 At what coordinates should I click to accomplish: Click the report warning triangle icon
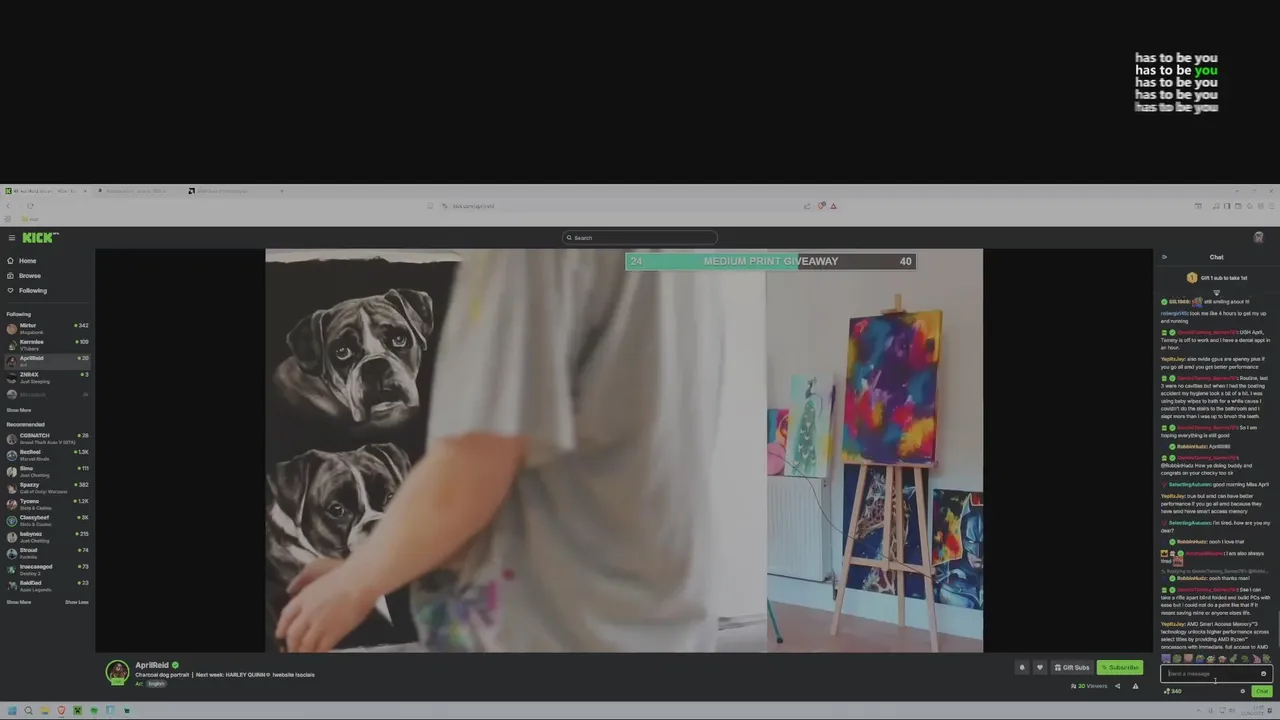[x=1135, y=686]
